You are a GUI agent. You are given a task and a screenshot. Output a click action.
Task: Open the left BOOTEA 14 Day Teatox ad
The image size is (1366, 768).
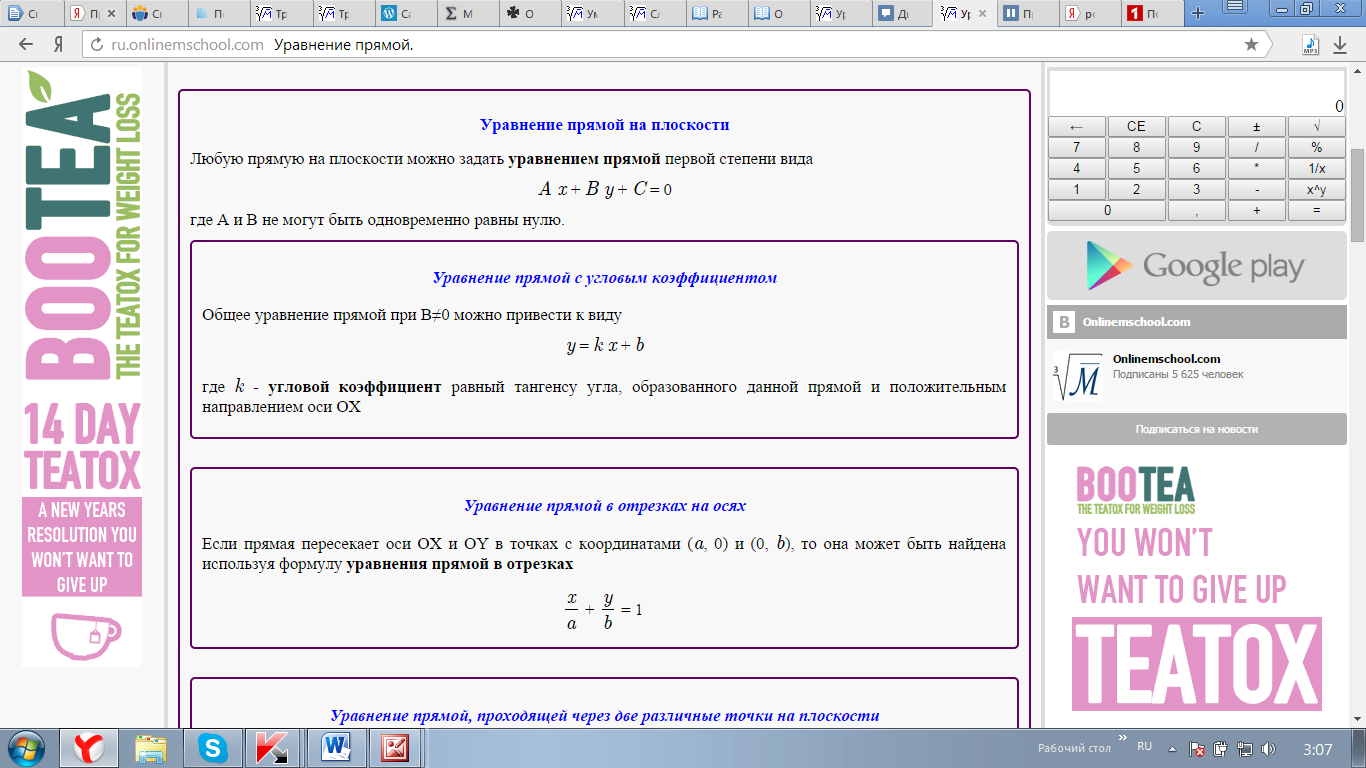click(82, 368)
